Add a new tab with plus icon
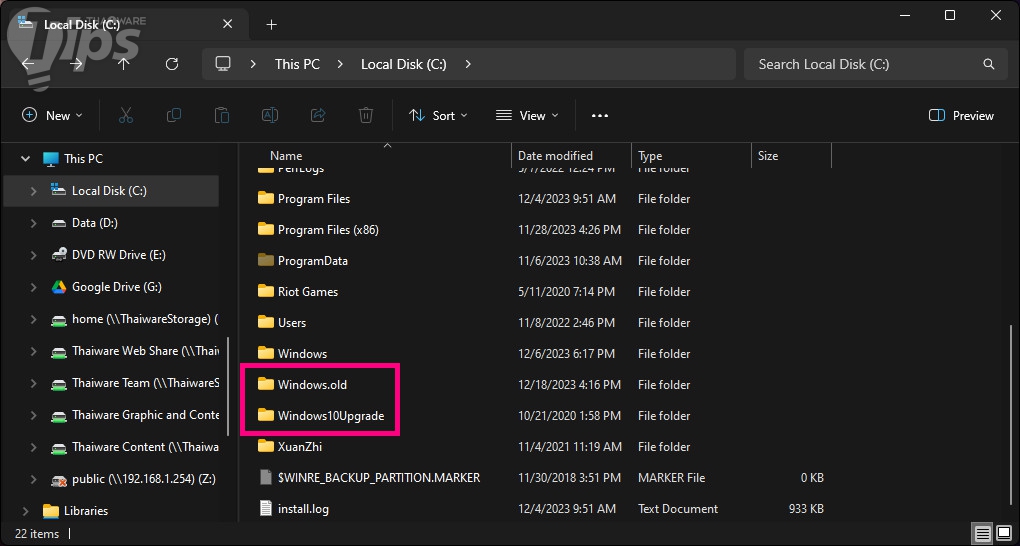1020x546 pixels. pyautogui.click(x=272, y=25)
